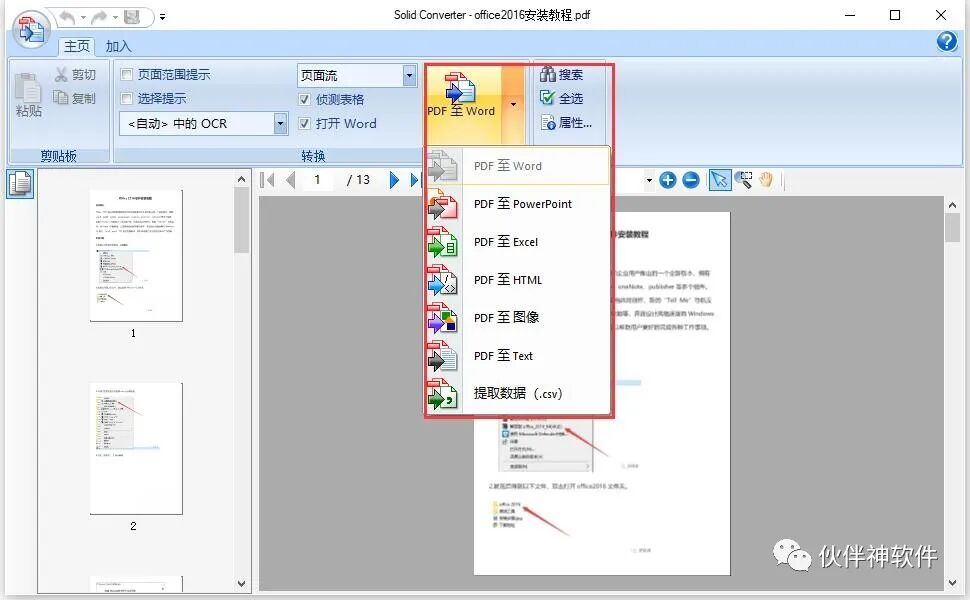Open the 搜索 search tool
This screenshot has height=600, width=970.
point(561,73)
